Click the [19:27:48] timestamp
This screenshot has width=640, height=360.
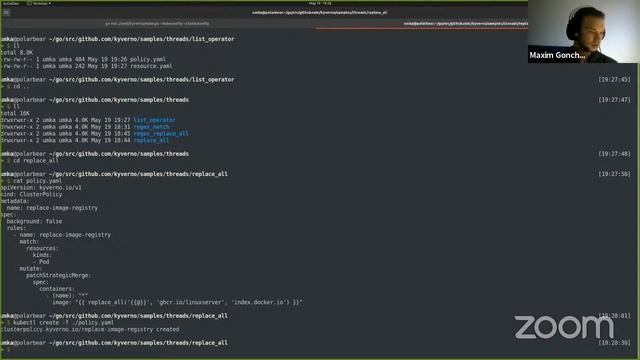click(614, 154)
